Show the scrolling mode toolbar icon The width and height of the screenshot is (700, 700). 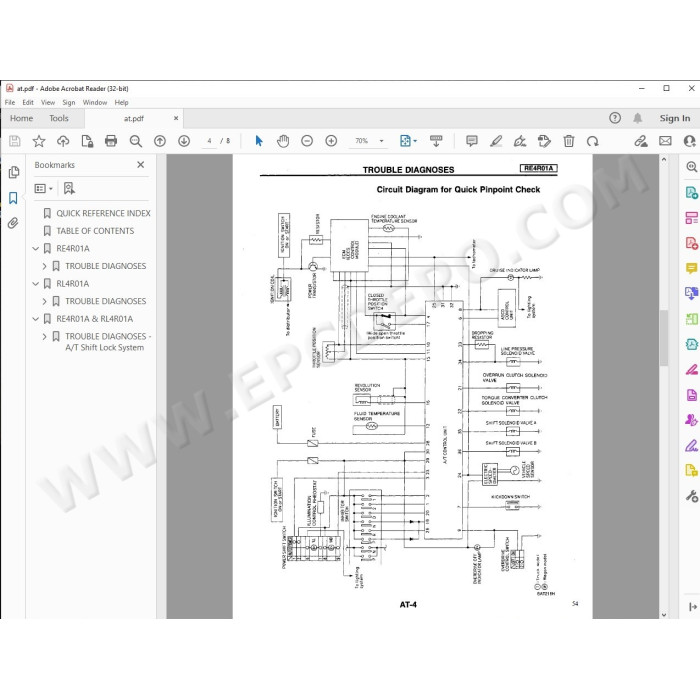[436, 141]
